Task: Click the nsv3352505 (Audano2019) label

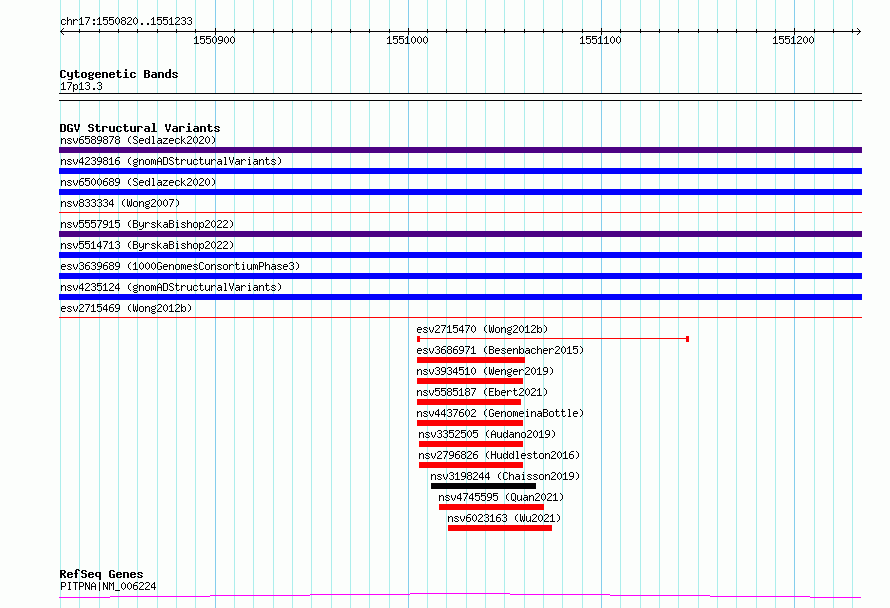Action: (x=487, y=434)
